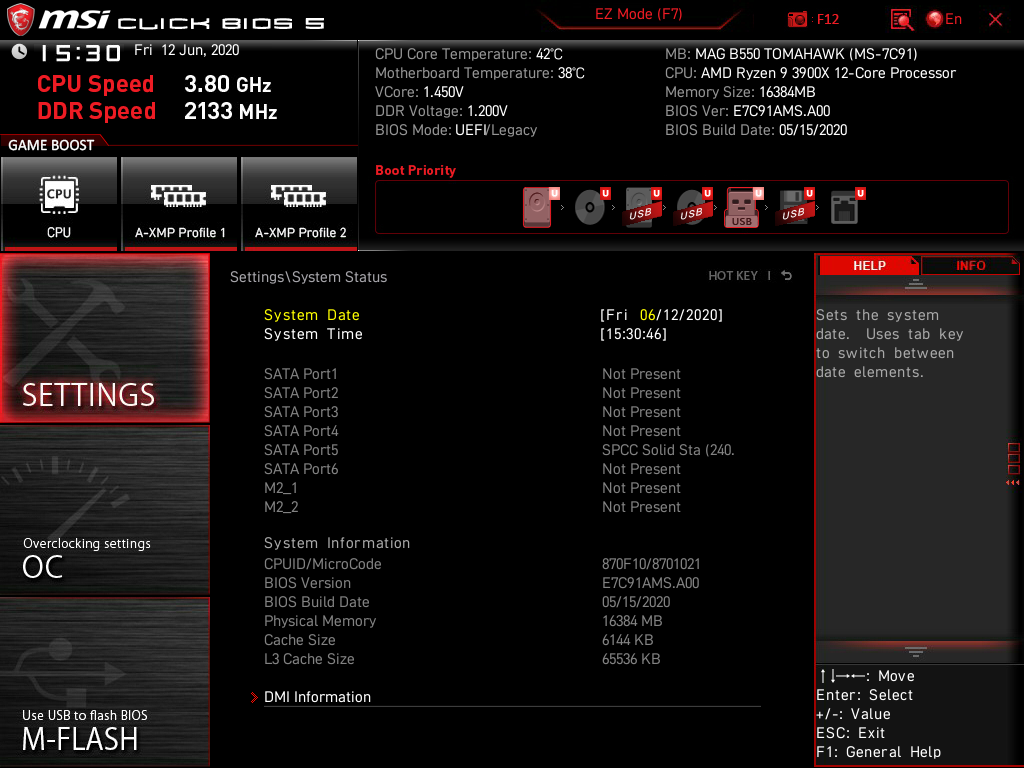
Task: Select the CD/DVD disc boot device icon
Action: [x=592, y=207]
